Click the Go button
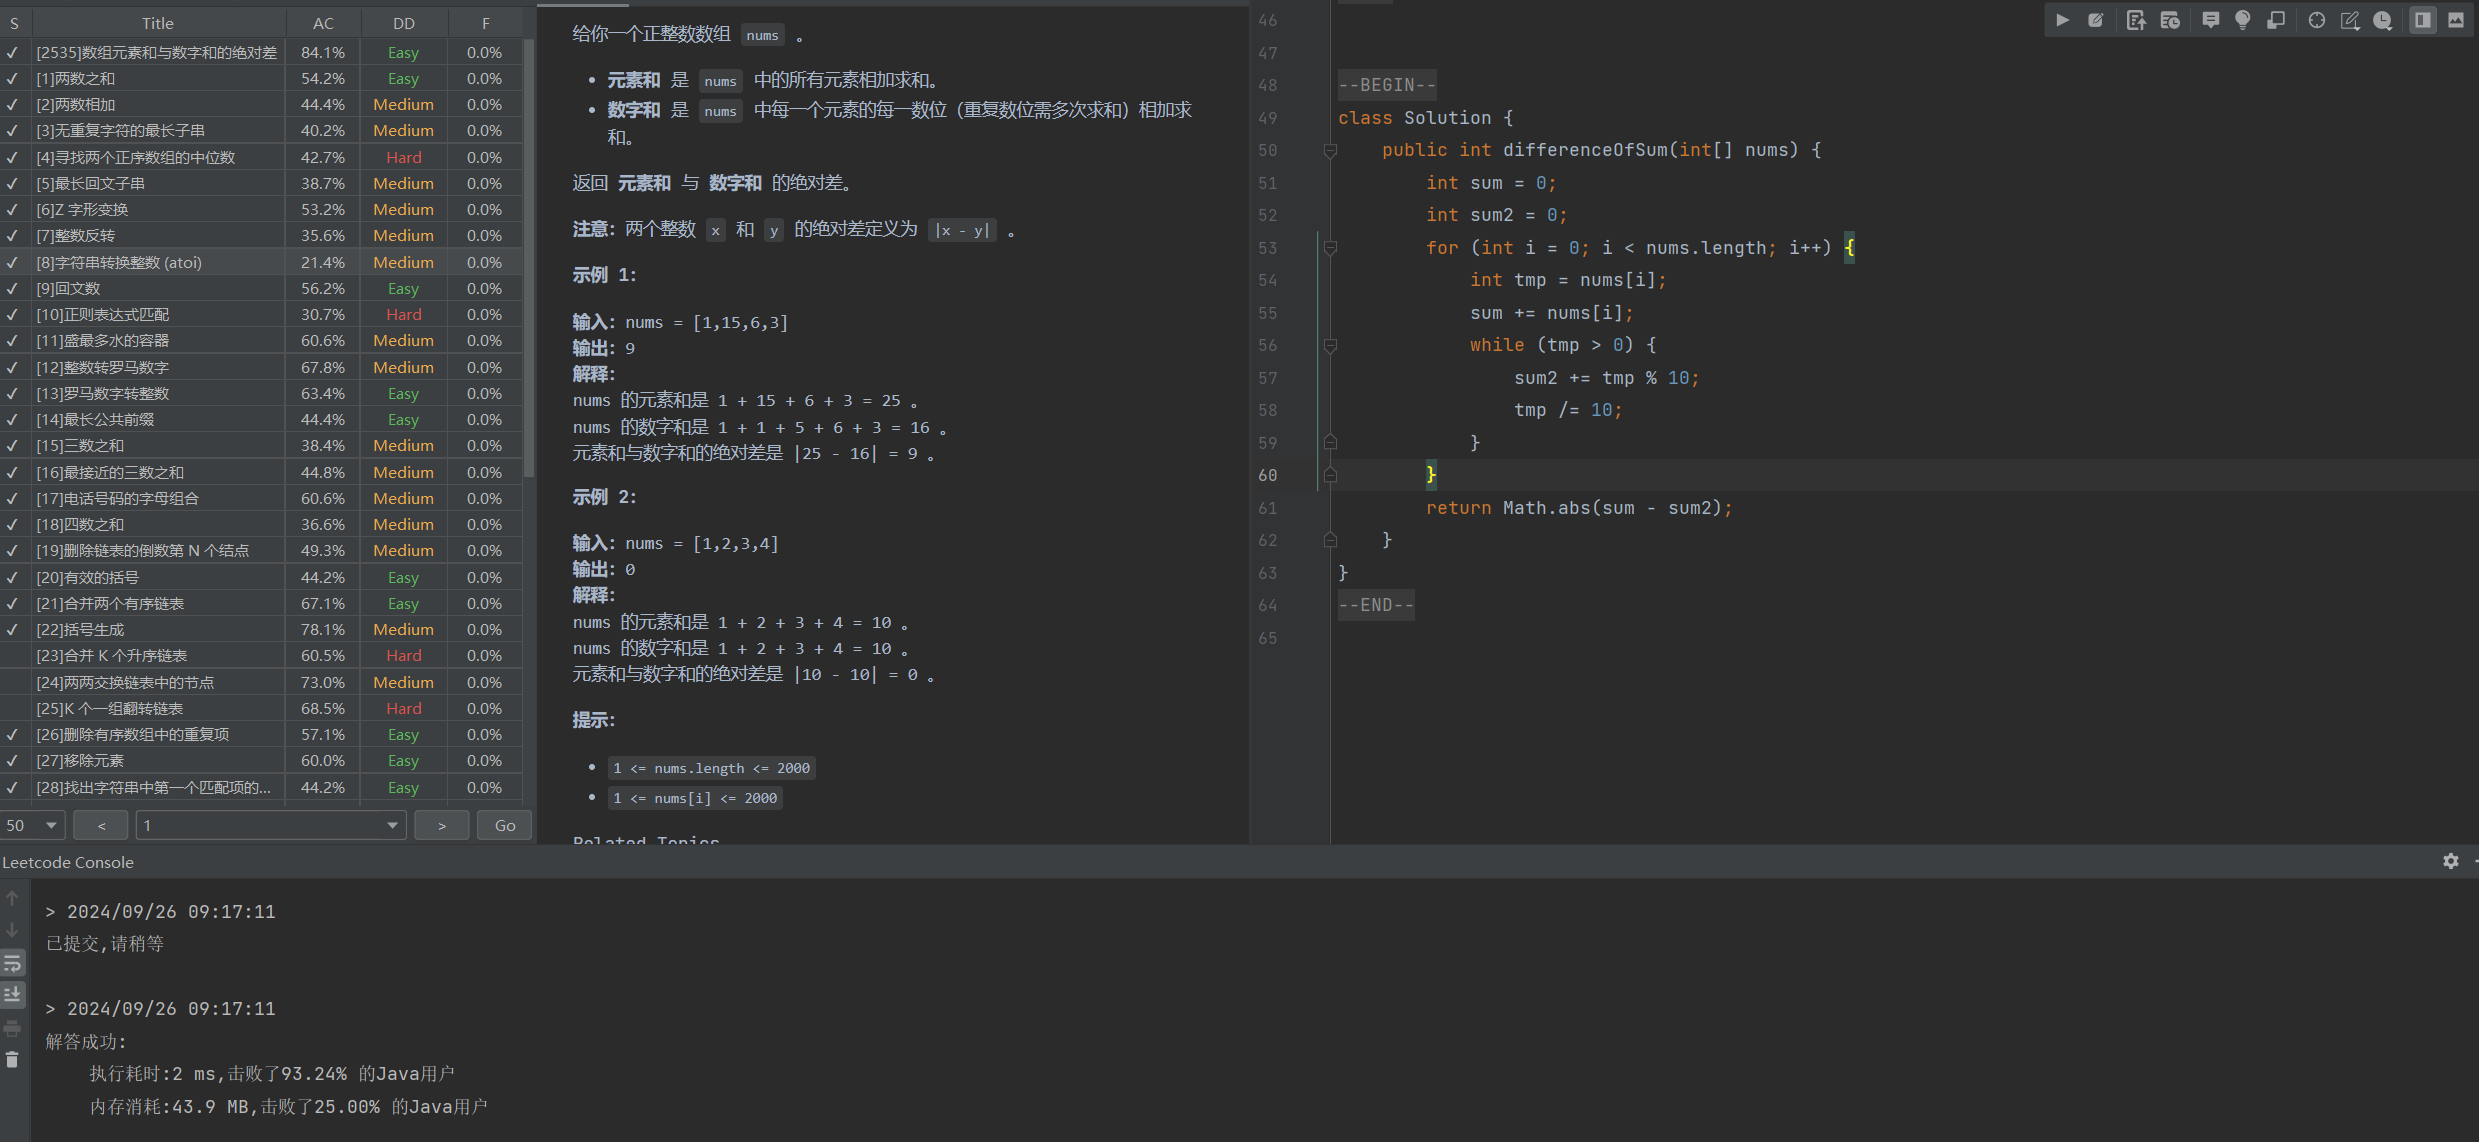The height and width of the screenshot is (1142, 2479). tap(505, 825)
